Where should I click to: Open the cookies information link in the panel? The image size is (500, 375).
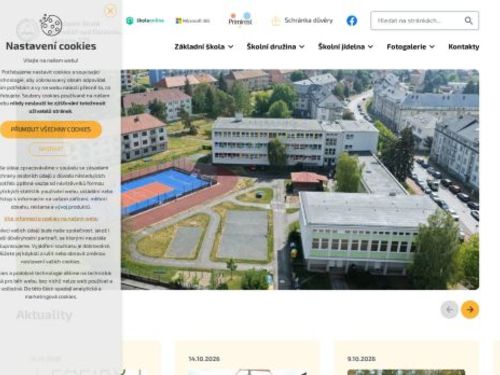click(51, 219)
